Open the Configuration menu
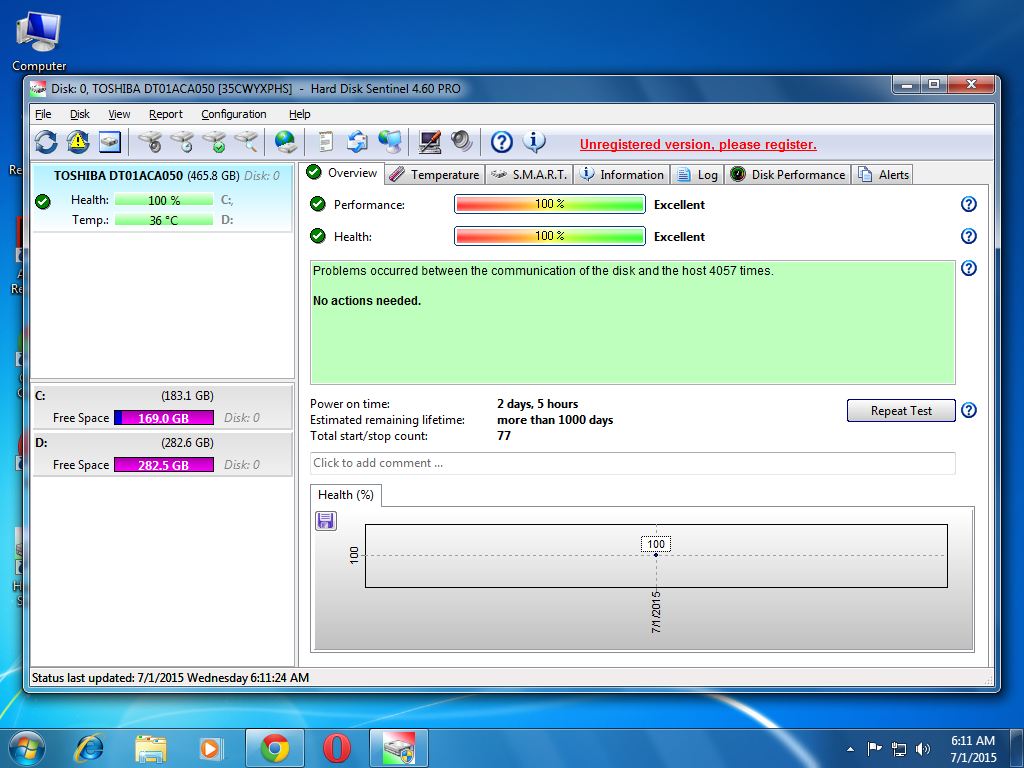Screen dimensions: 1024x768 233,114
